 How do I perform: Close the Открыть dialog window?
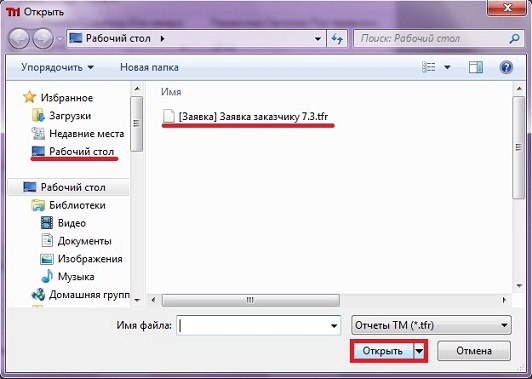click(x=507, y=7)
